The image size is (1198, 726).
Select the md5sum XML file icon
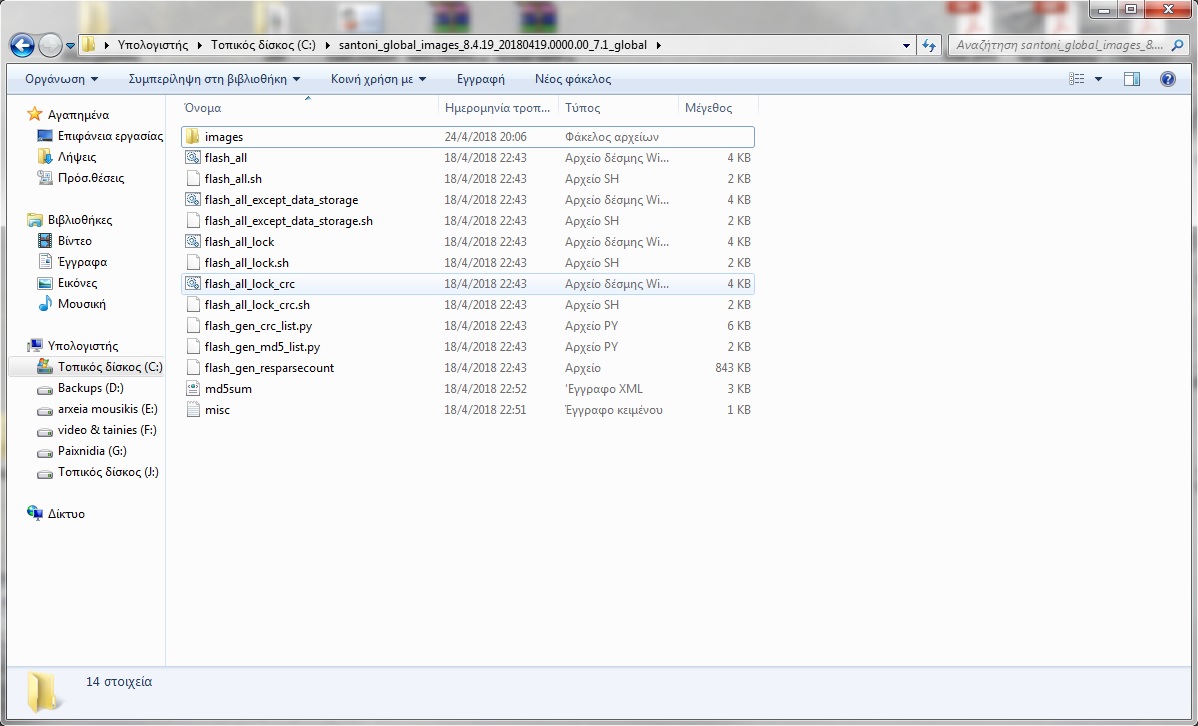(x=193, y=389)
